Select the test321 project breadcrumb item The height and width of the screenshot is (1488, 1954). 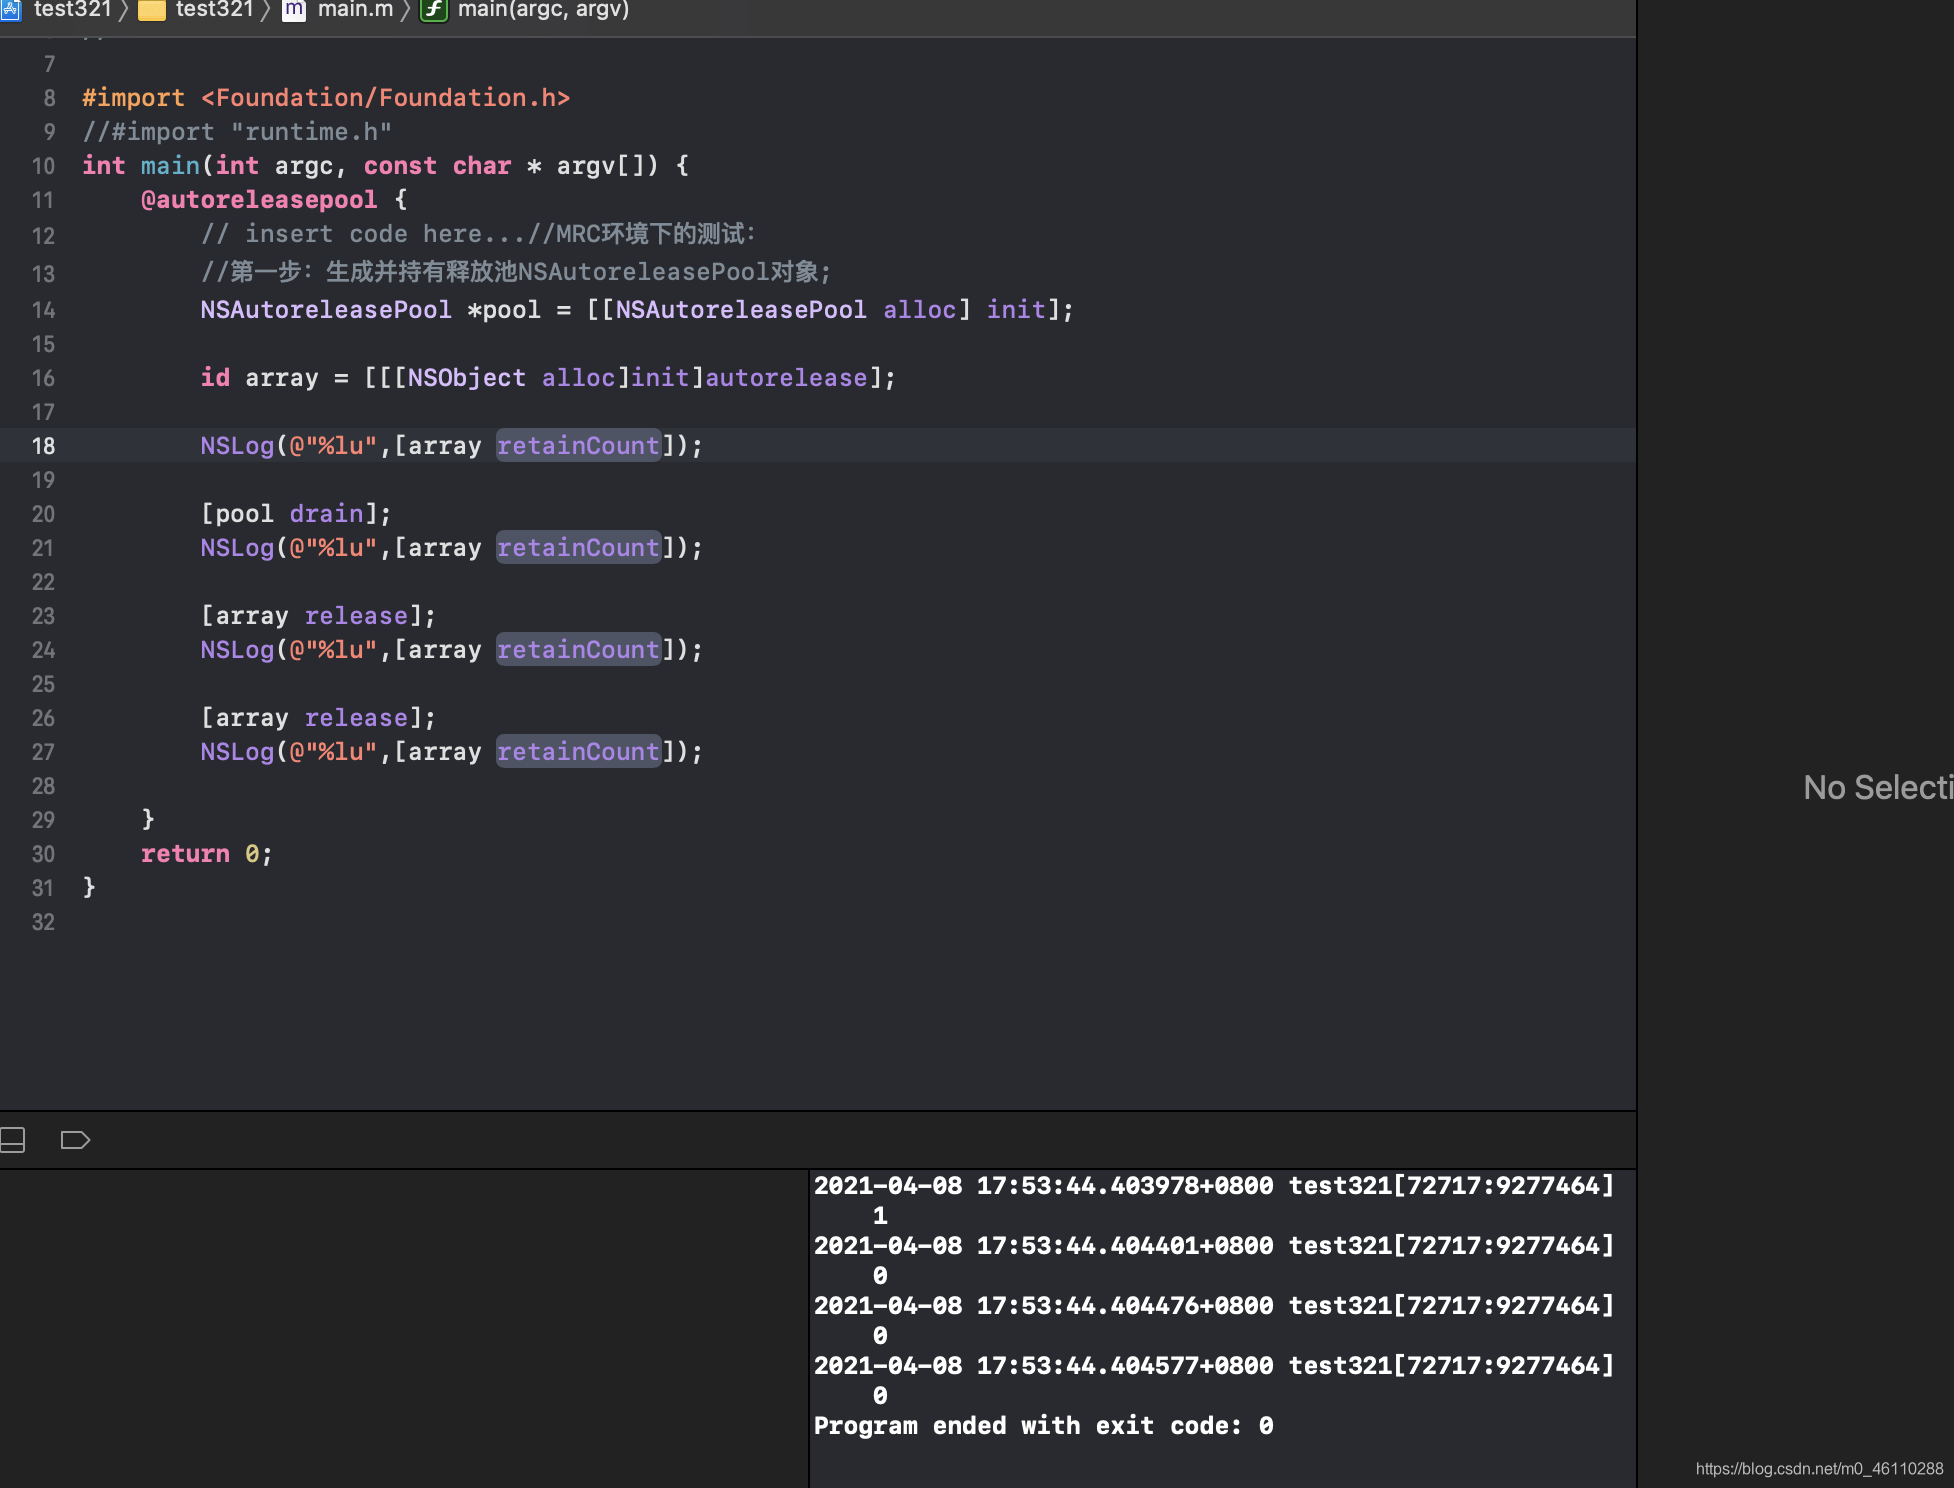click(x=72, y=10)
